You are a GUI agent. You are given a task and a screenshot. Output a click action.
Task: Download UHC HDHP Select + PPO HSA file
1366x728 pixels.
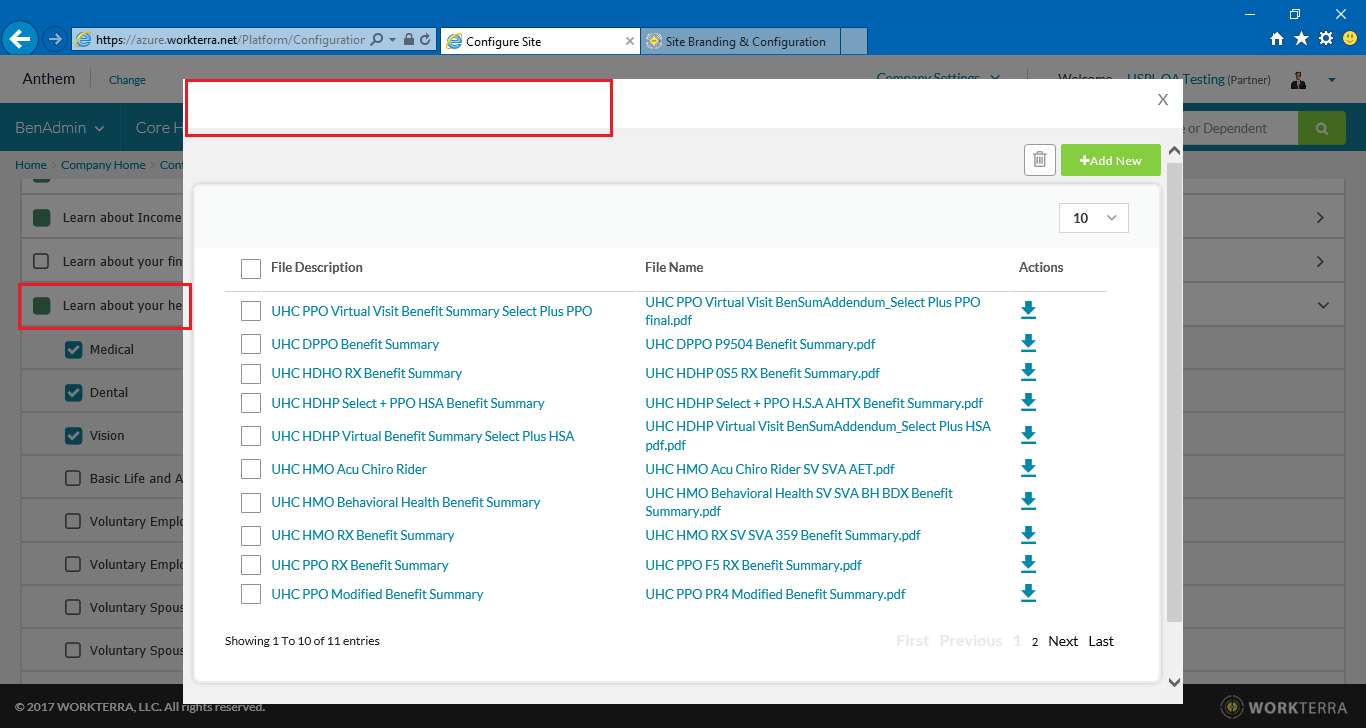(1028, 402)
